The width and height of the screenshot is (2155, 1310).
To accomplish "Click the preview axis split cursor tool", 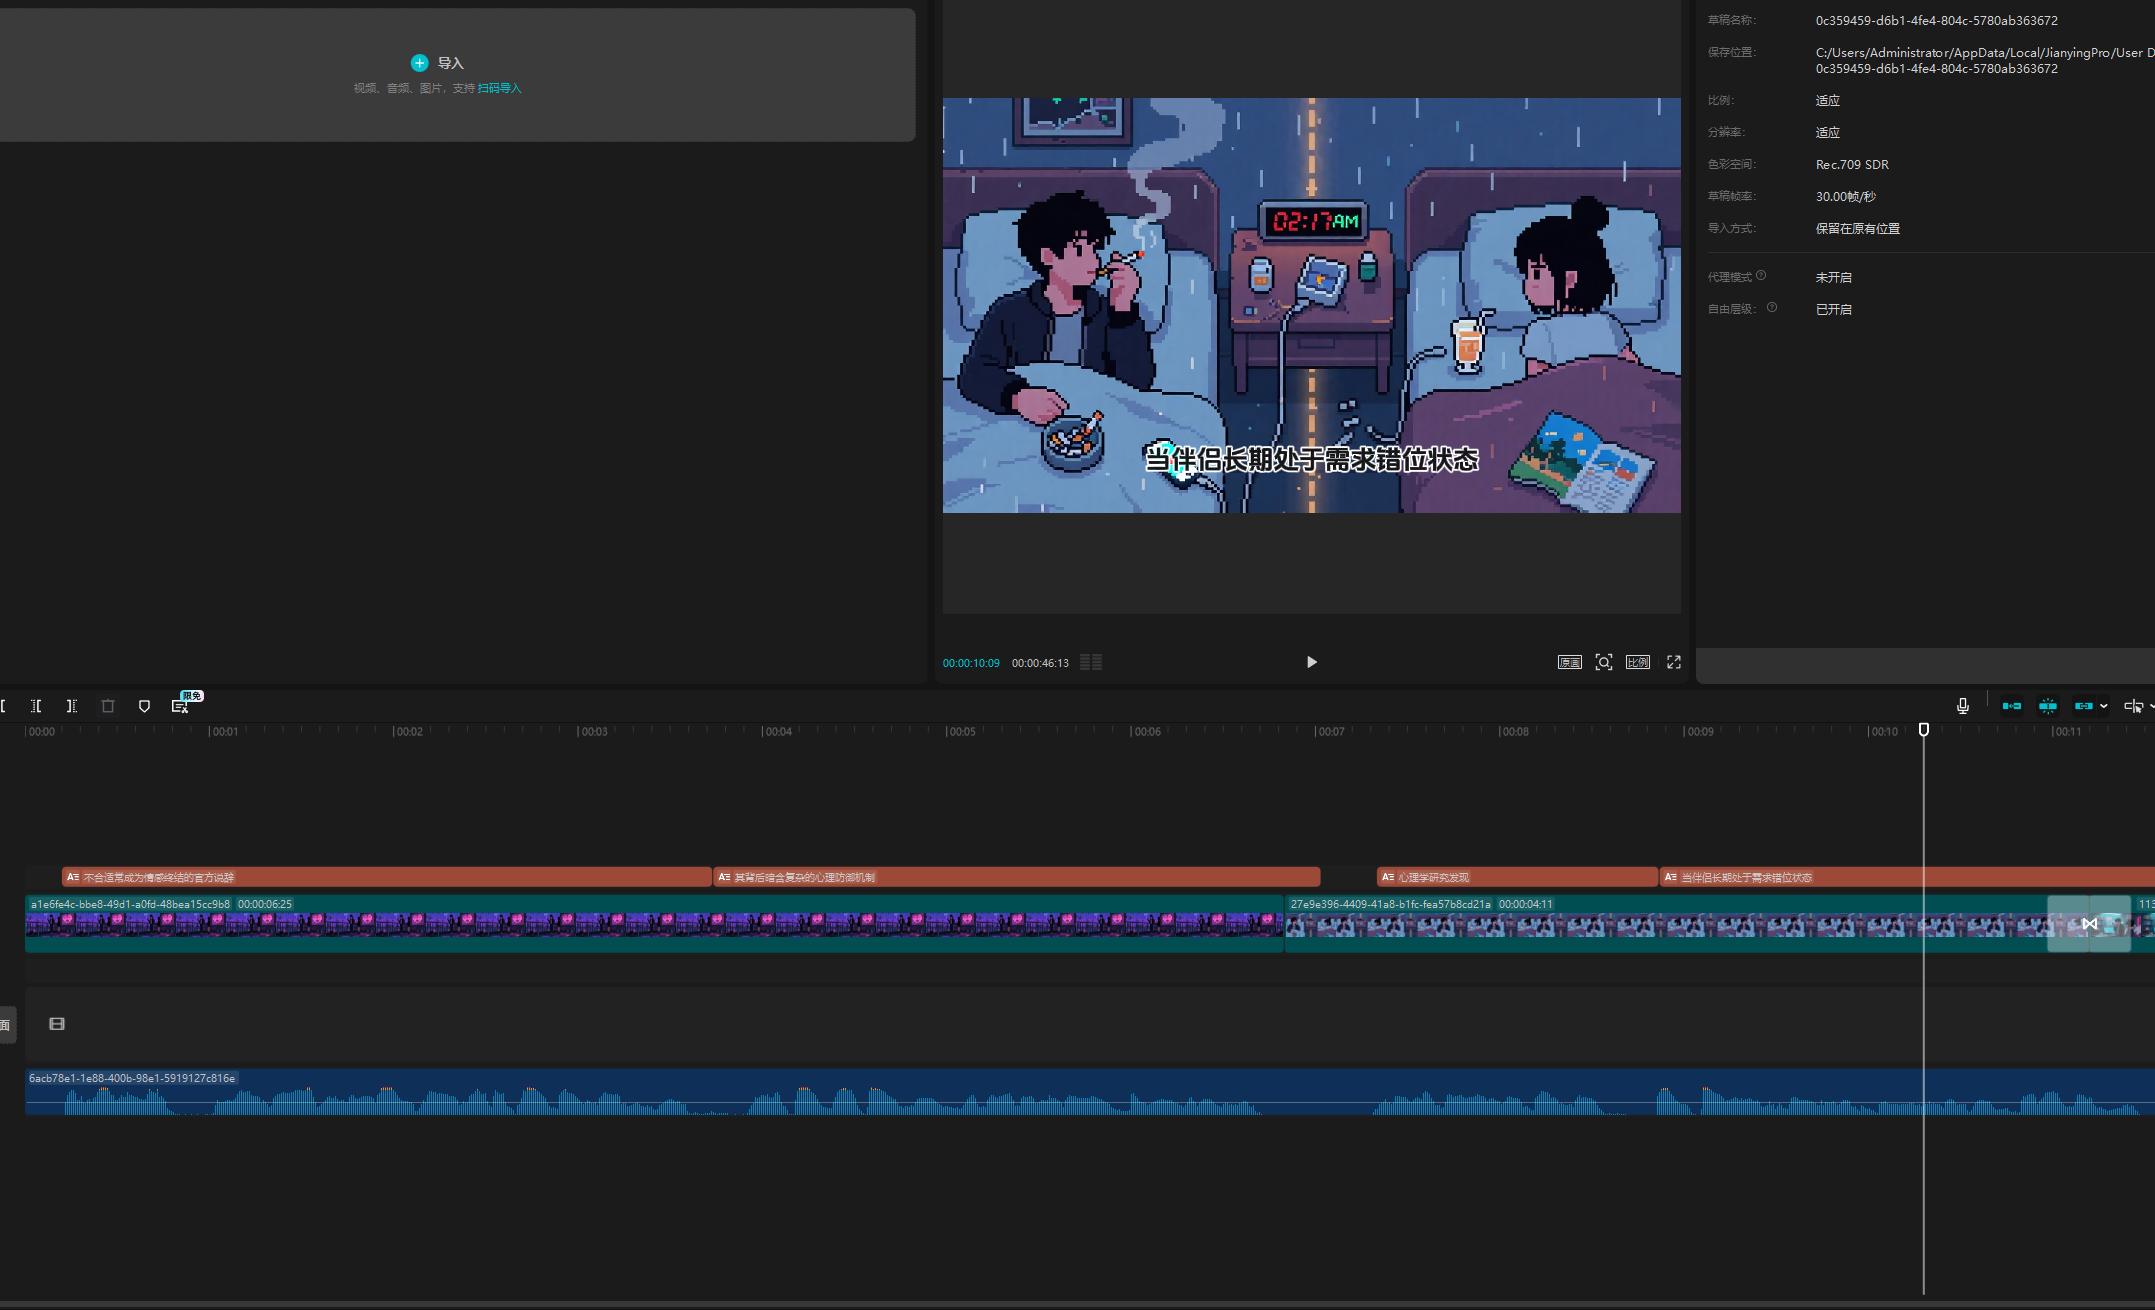I will click(2133, 706).
